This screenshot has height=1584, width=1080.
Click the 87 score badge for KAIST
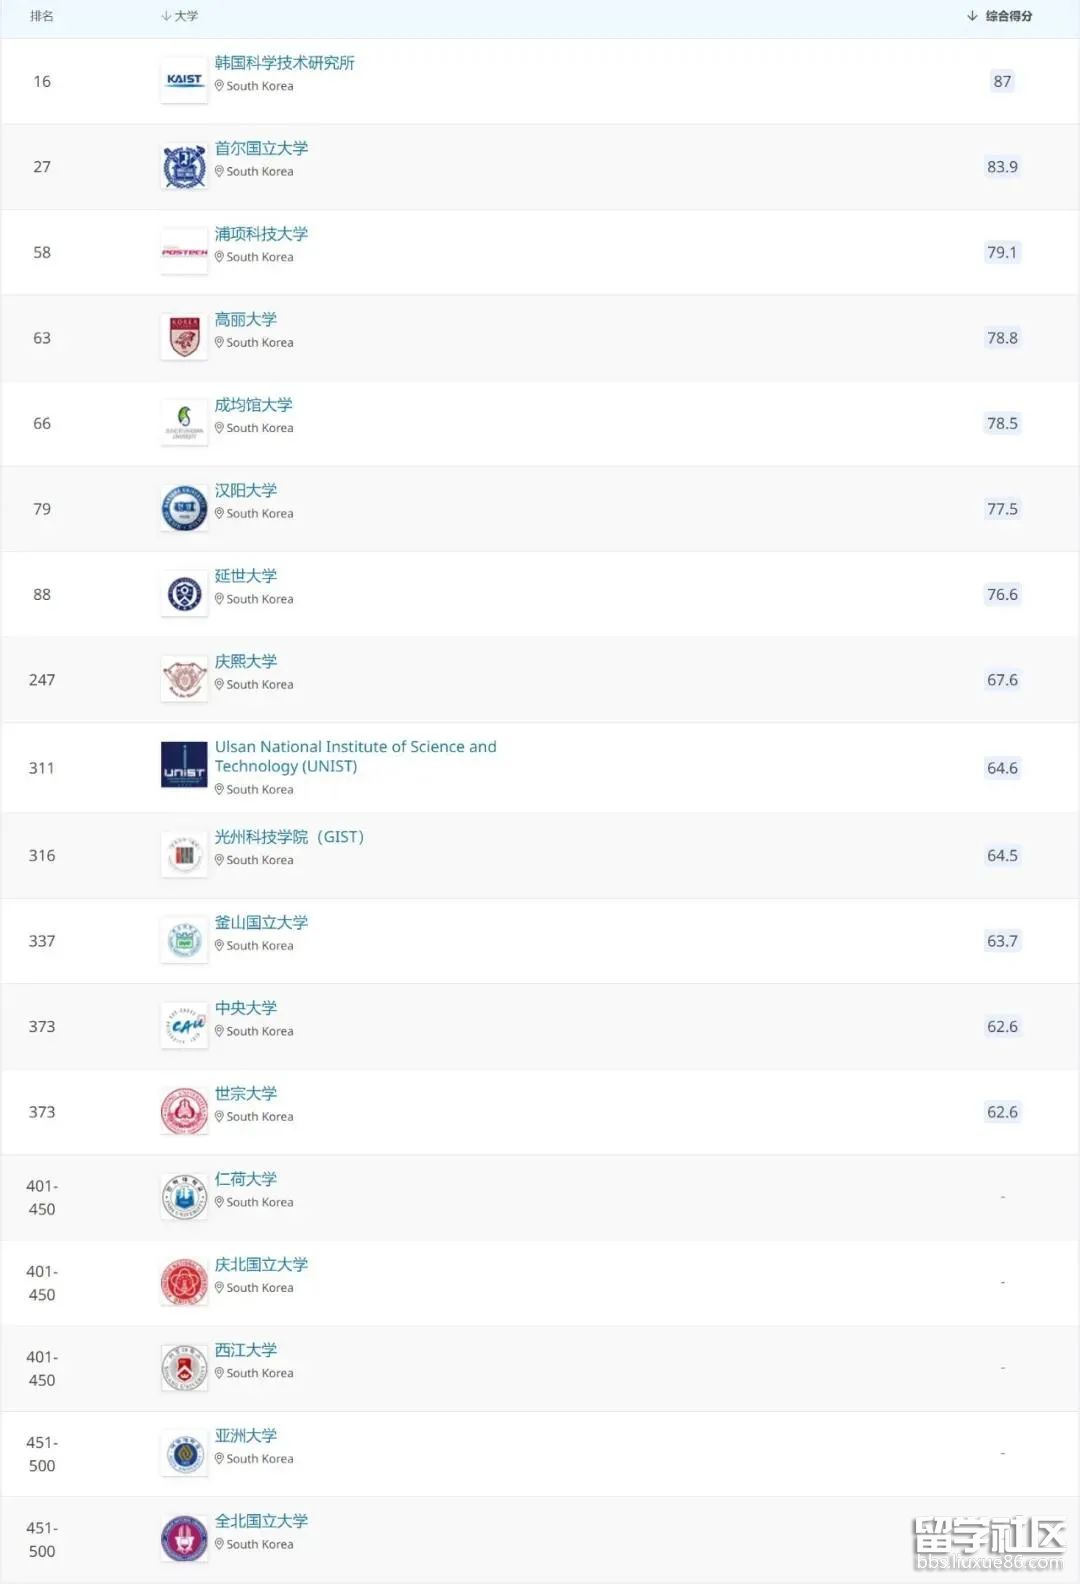pyautogui.click(x=1002, y=81)
